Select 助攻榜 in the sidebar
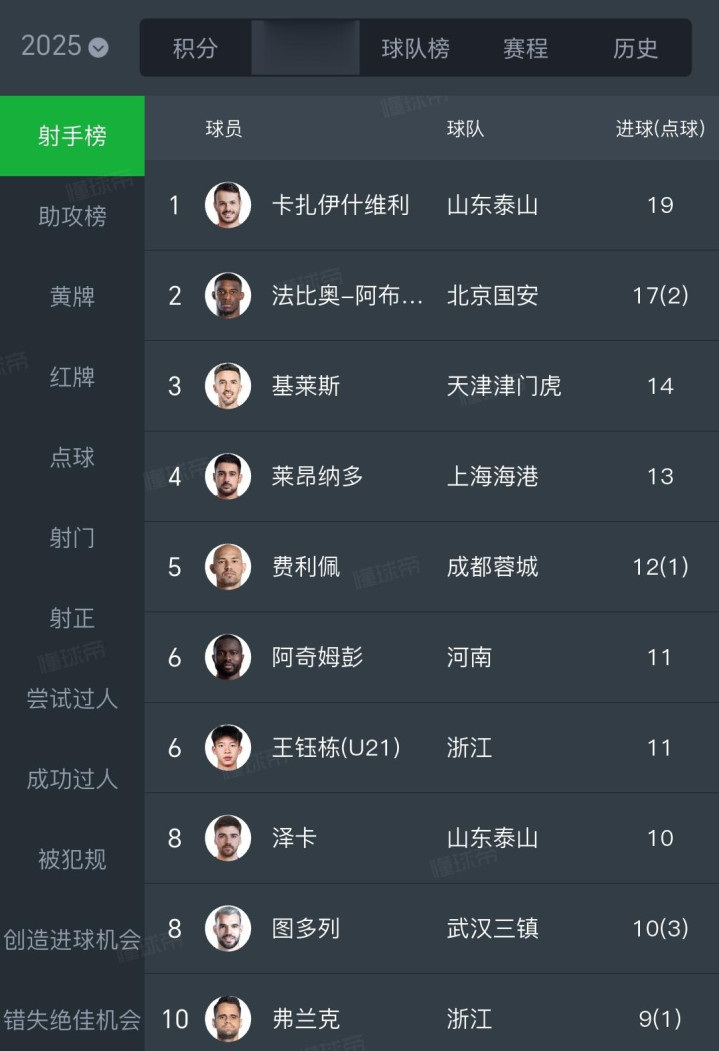The width and height of the screenshot is (719, 1051). tap(72, 216)
